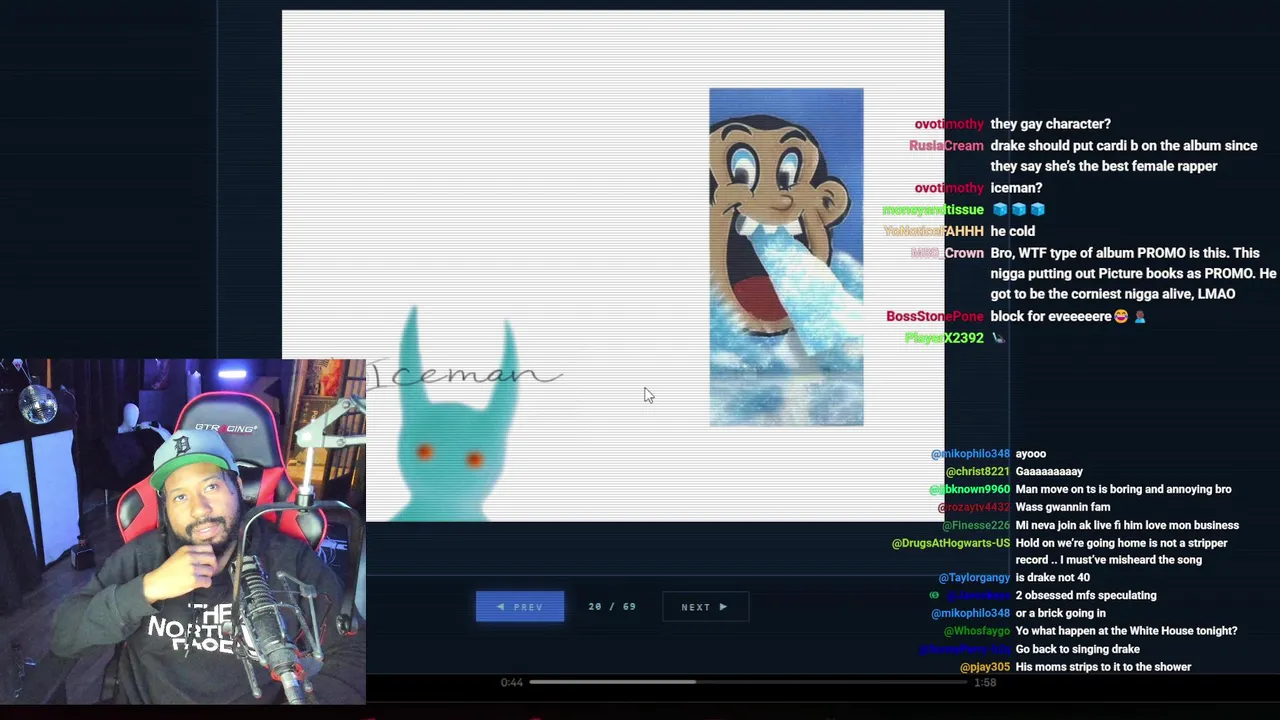Screen dimensions: 1280x720
Task: Click the 1:58 total duration label
Action: [x=985, y=682]
